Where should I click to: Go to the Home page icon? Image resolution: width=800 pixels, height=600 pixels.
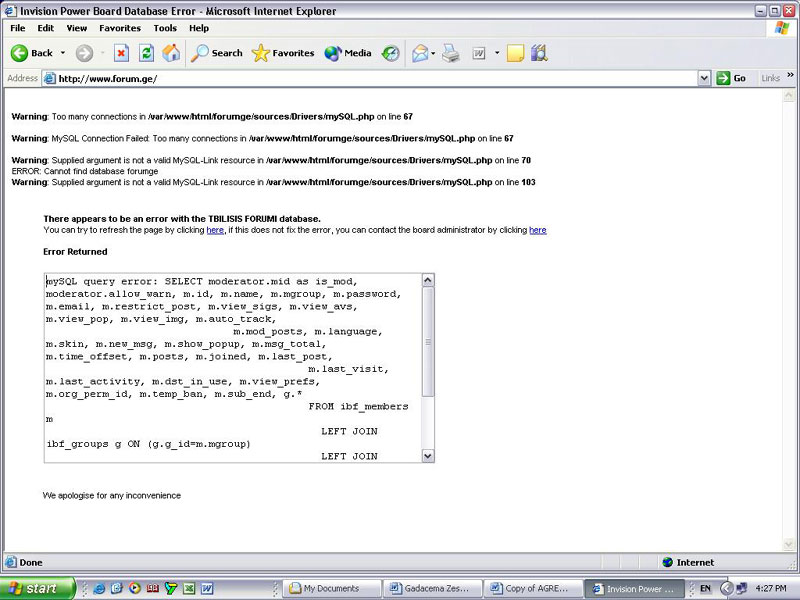click(171, 53)
